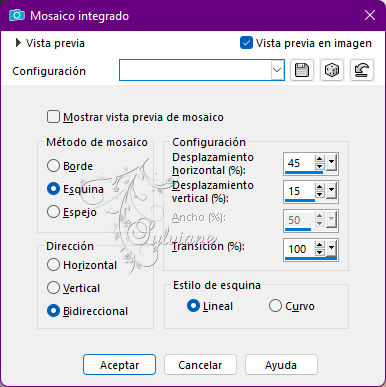The height and width of the screenshot is (387, 386).
Task: Open the Configuración presets dropdown
Action: (x=277, y=70)
